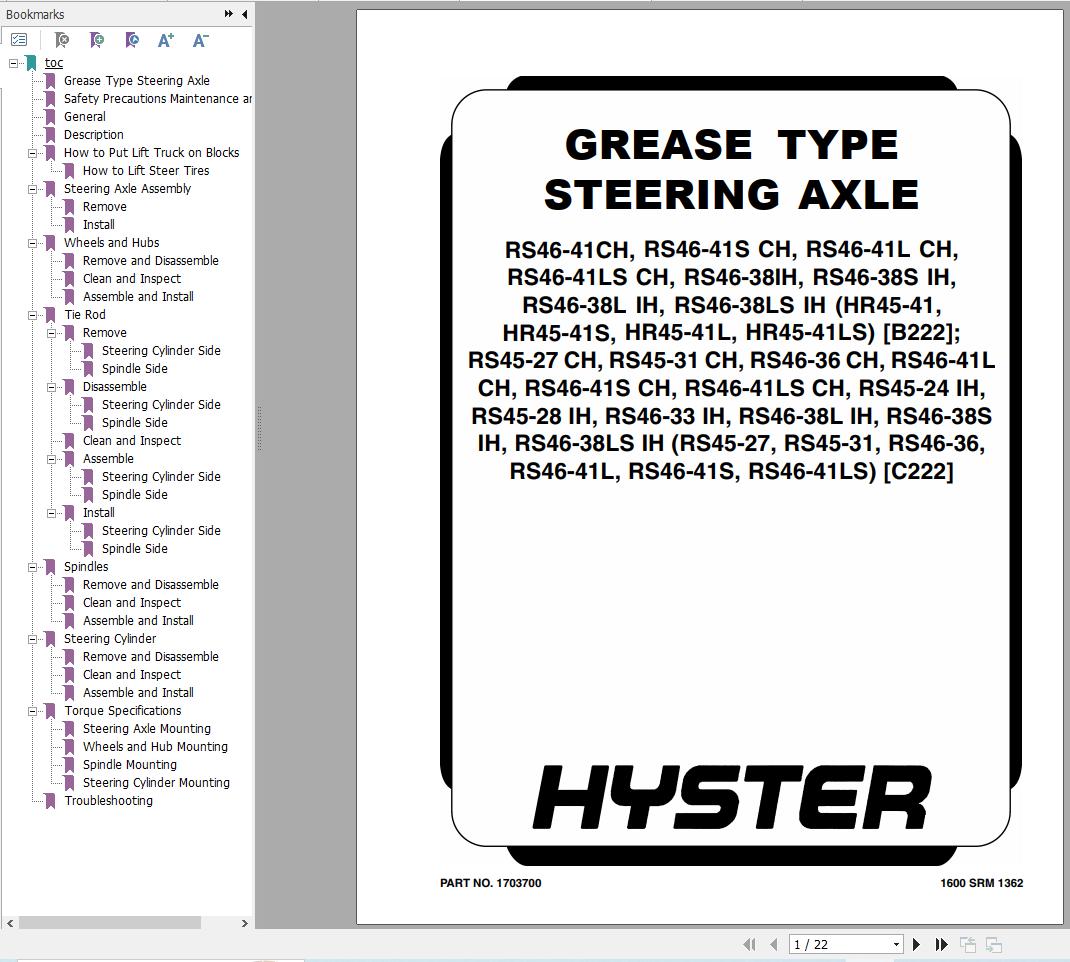1070x962 pixels.
Task: Click the 1600 SRM 1362 text on the page
Action: (x=981, y=883)
